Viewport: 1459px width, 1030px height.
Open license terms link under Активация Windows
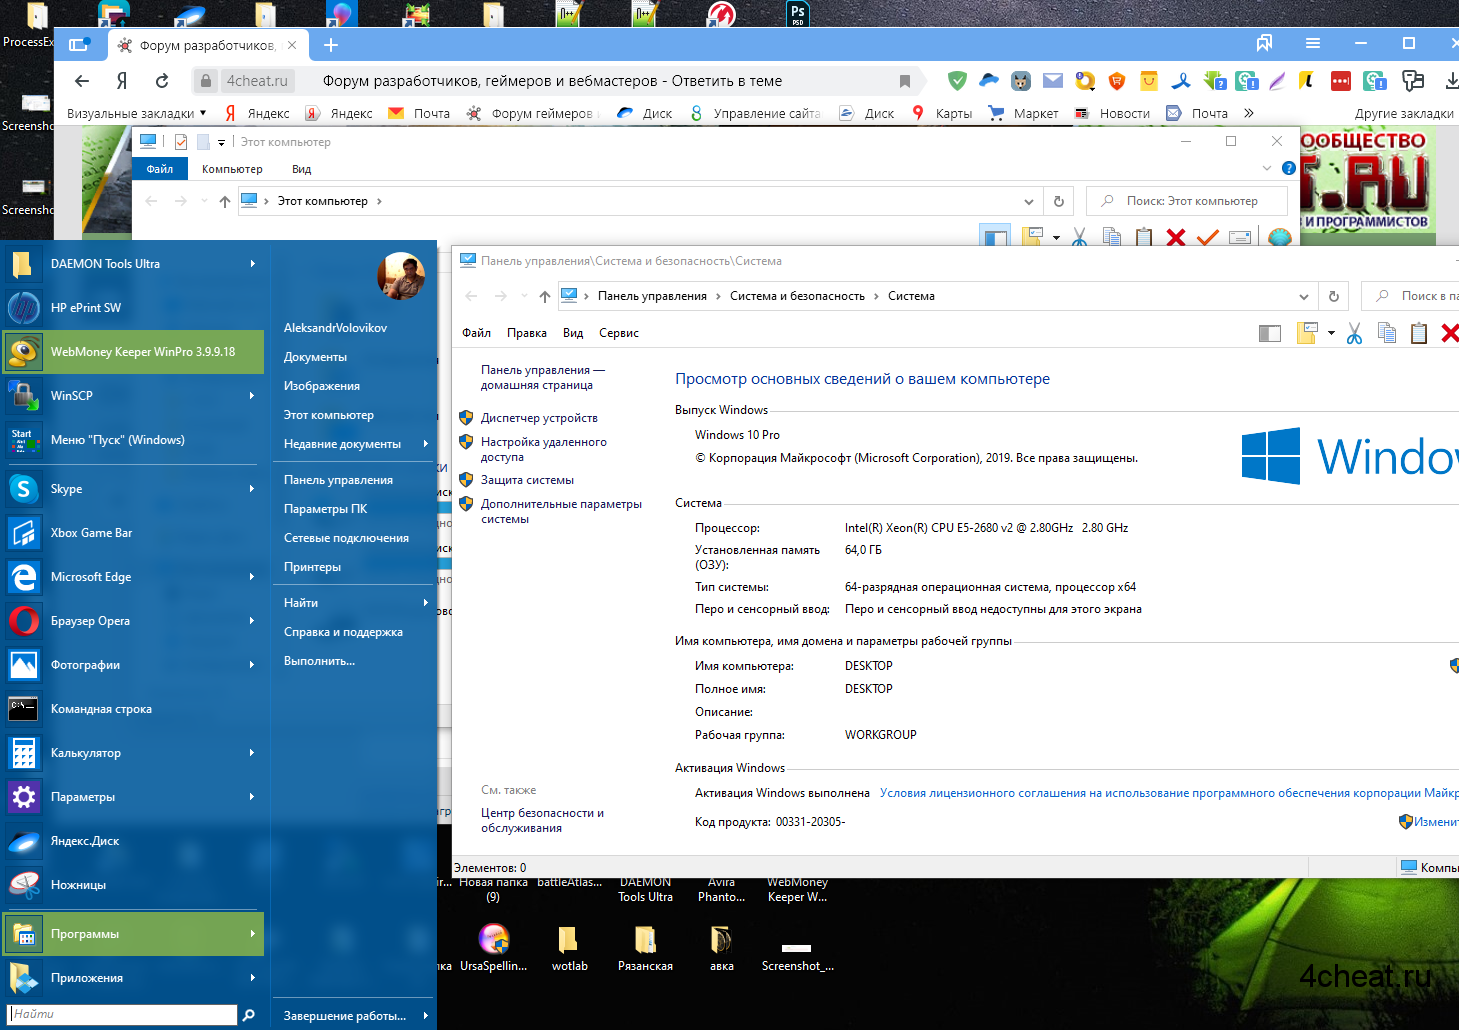tap(1169, 793)
